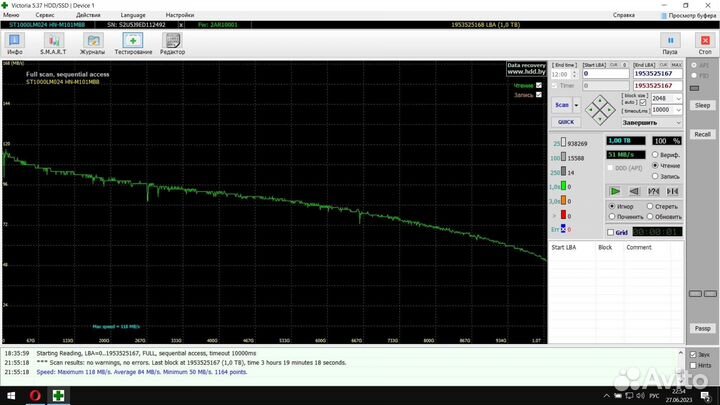Open the Инфо drive information panel
Screen dimensions: 720x405
pos(15,43)
